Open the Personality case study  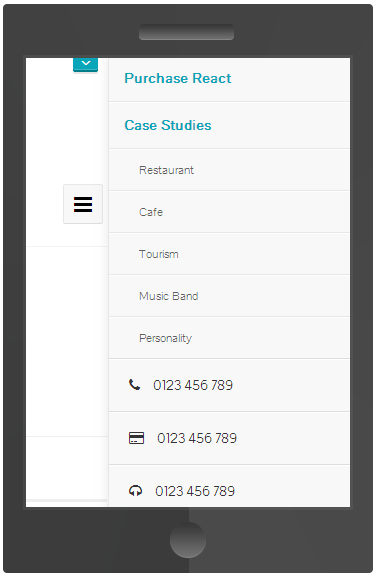pyautogui.click(x=165, y=338)
